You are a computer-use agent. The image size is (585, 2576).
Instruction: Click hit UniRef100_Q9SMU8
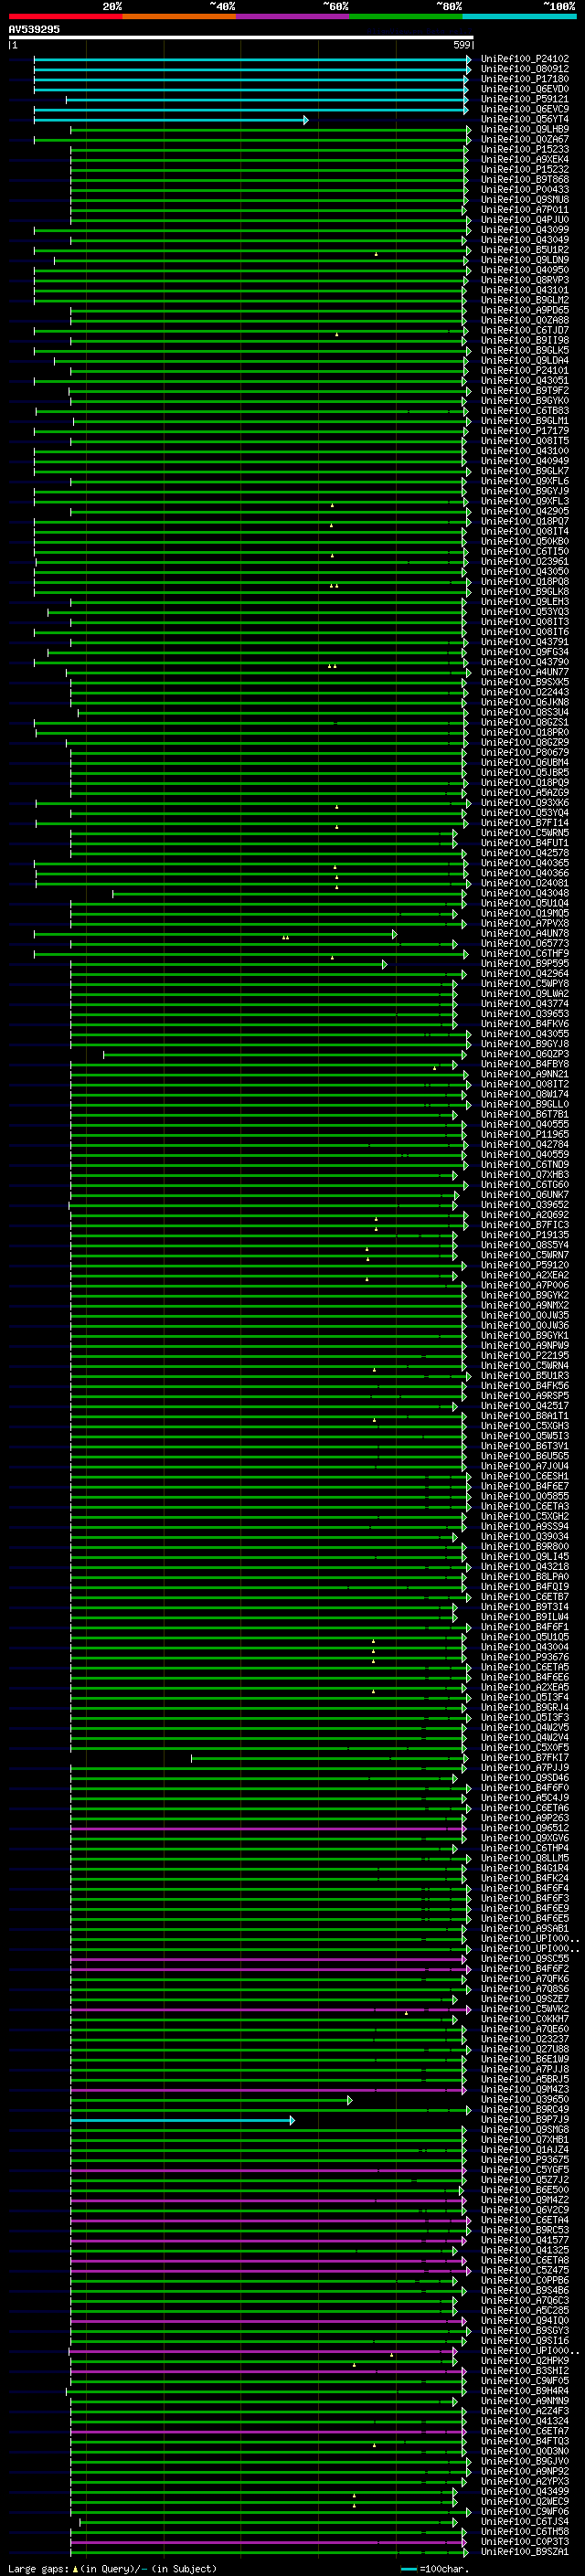click(x=525, y=199)
